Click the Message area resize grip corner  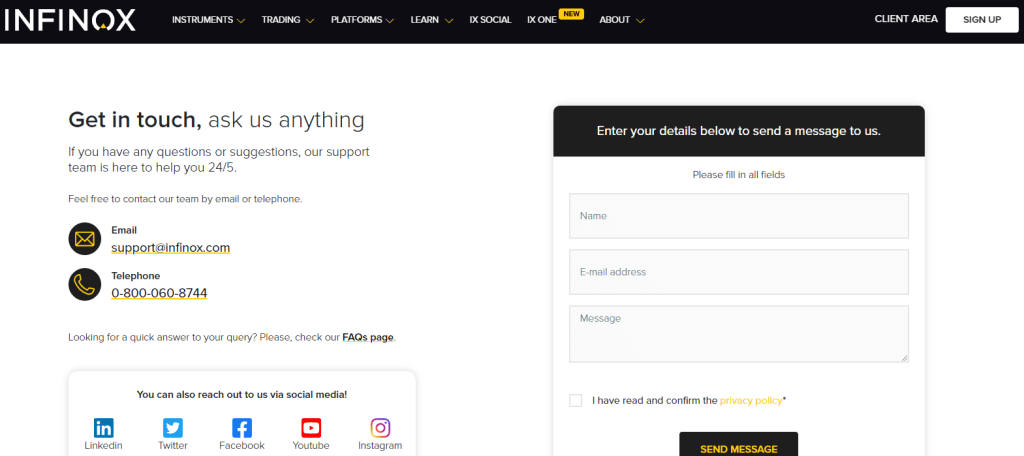tap(904, 358)
